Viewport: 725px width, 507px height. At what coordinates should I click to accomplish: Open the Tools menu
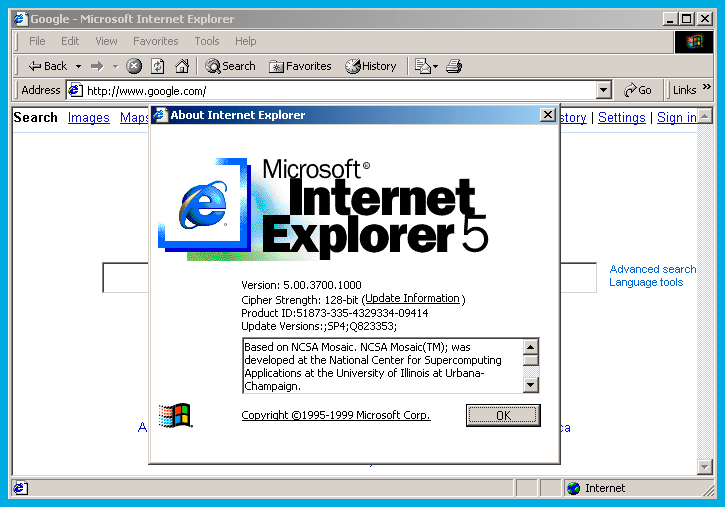coord(207,41)
